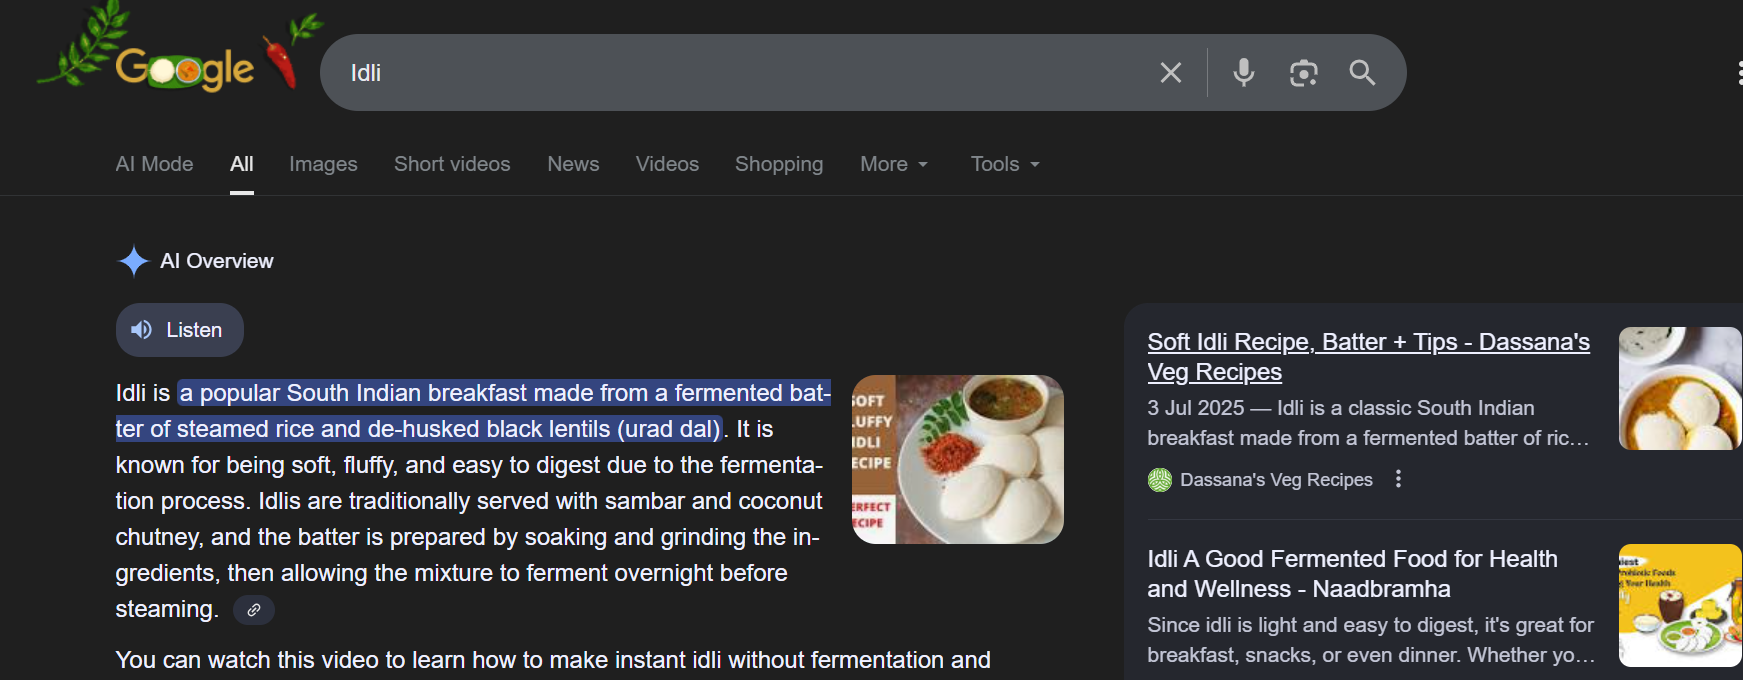Click the magnifying glass search icon
The height and width of the screenshot is (680, 1743).
click(x=1362, y=73)
